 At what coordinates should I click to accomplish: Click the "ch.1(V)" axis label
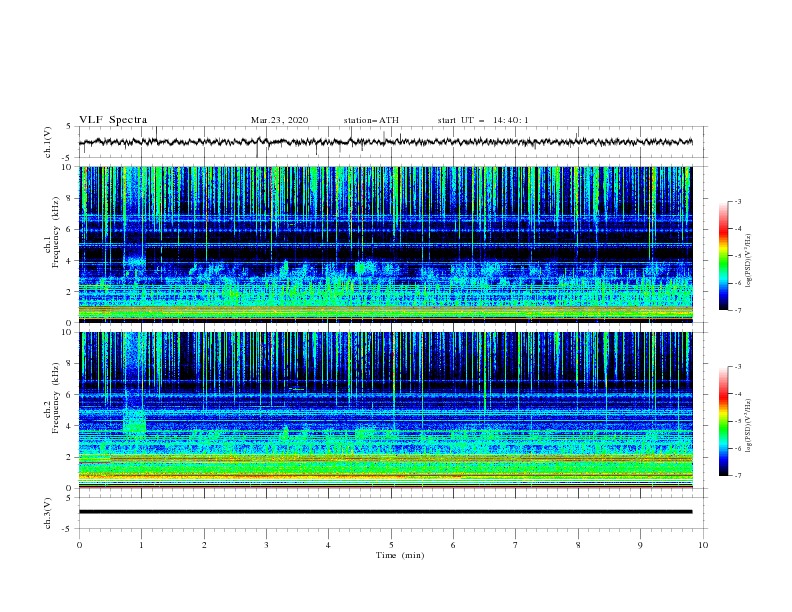48,142
